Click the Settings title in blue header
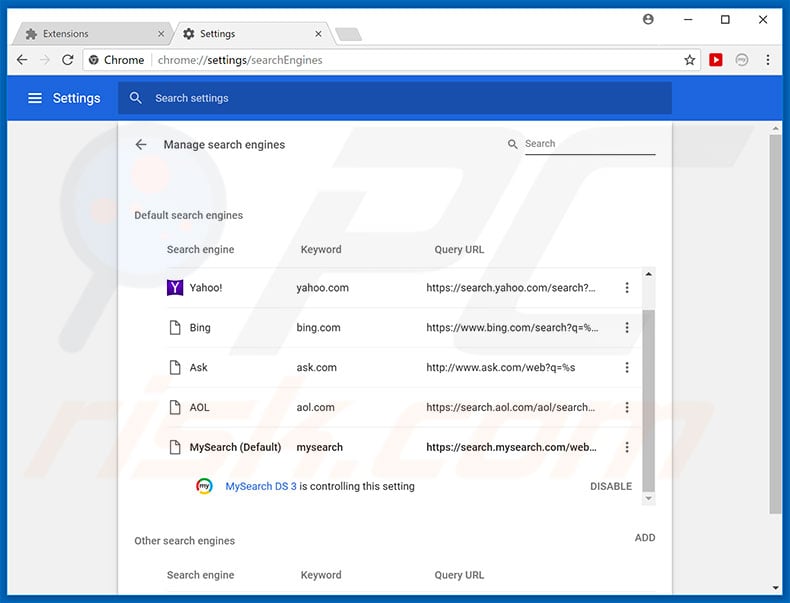The width and height of the screenshot is (790, 603). coord(77,98)
